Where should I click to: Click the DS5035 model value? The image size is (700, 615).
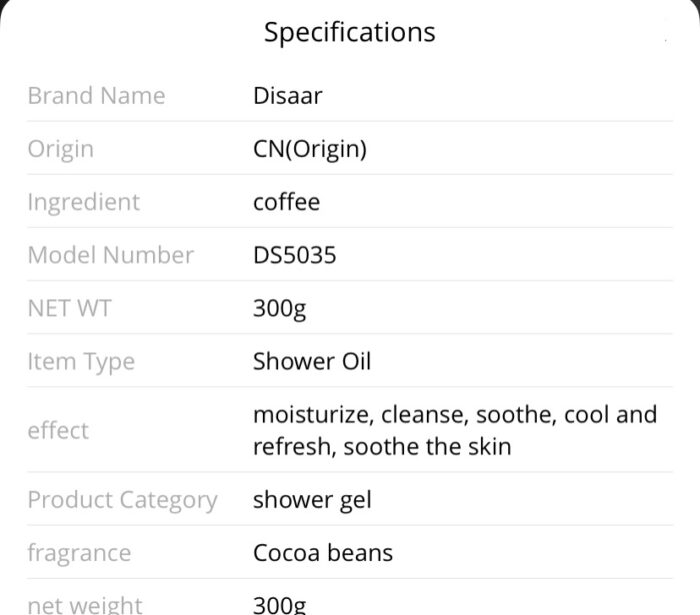[x=294, y=255]
